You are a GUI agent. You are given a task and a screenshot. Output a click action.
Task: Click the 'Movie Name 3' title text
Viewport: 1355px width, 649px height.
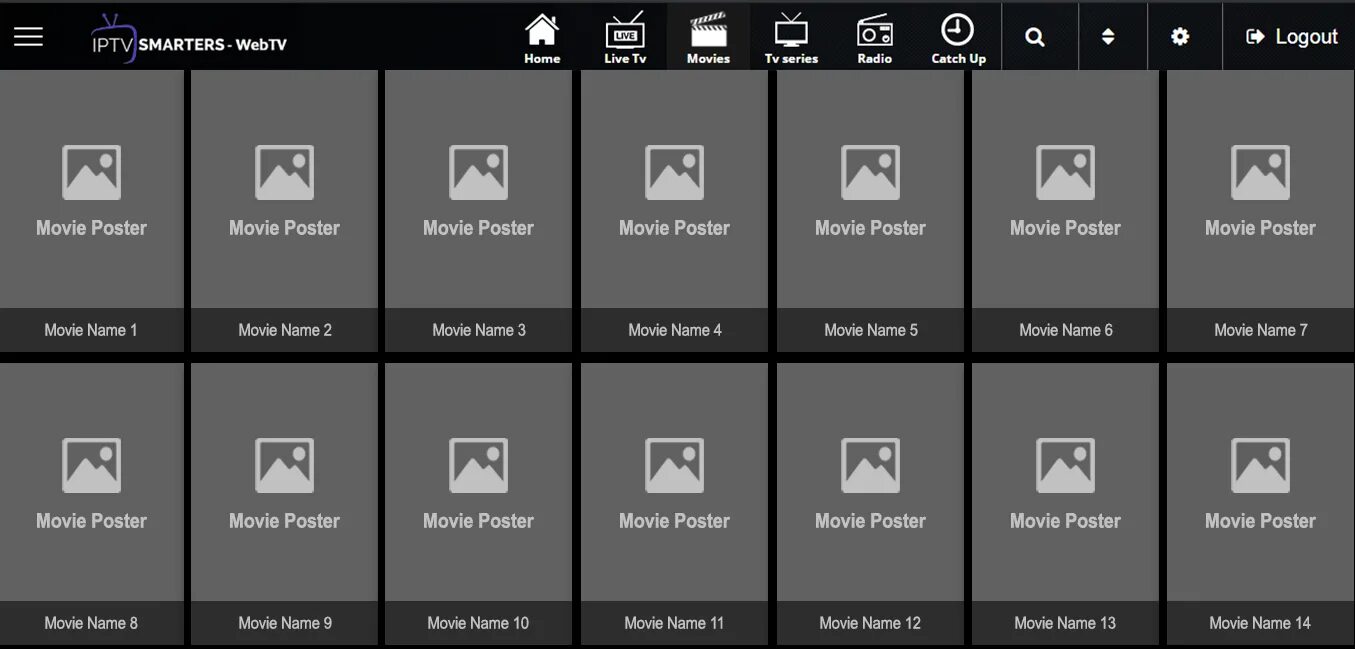click(479, 330)
